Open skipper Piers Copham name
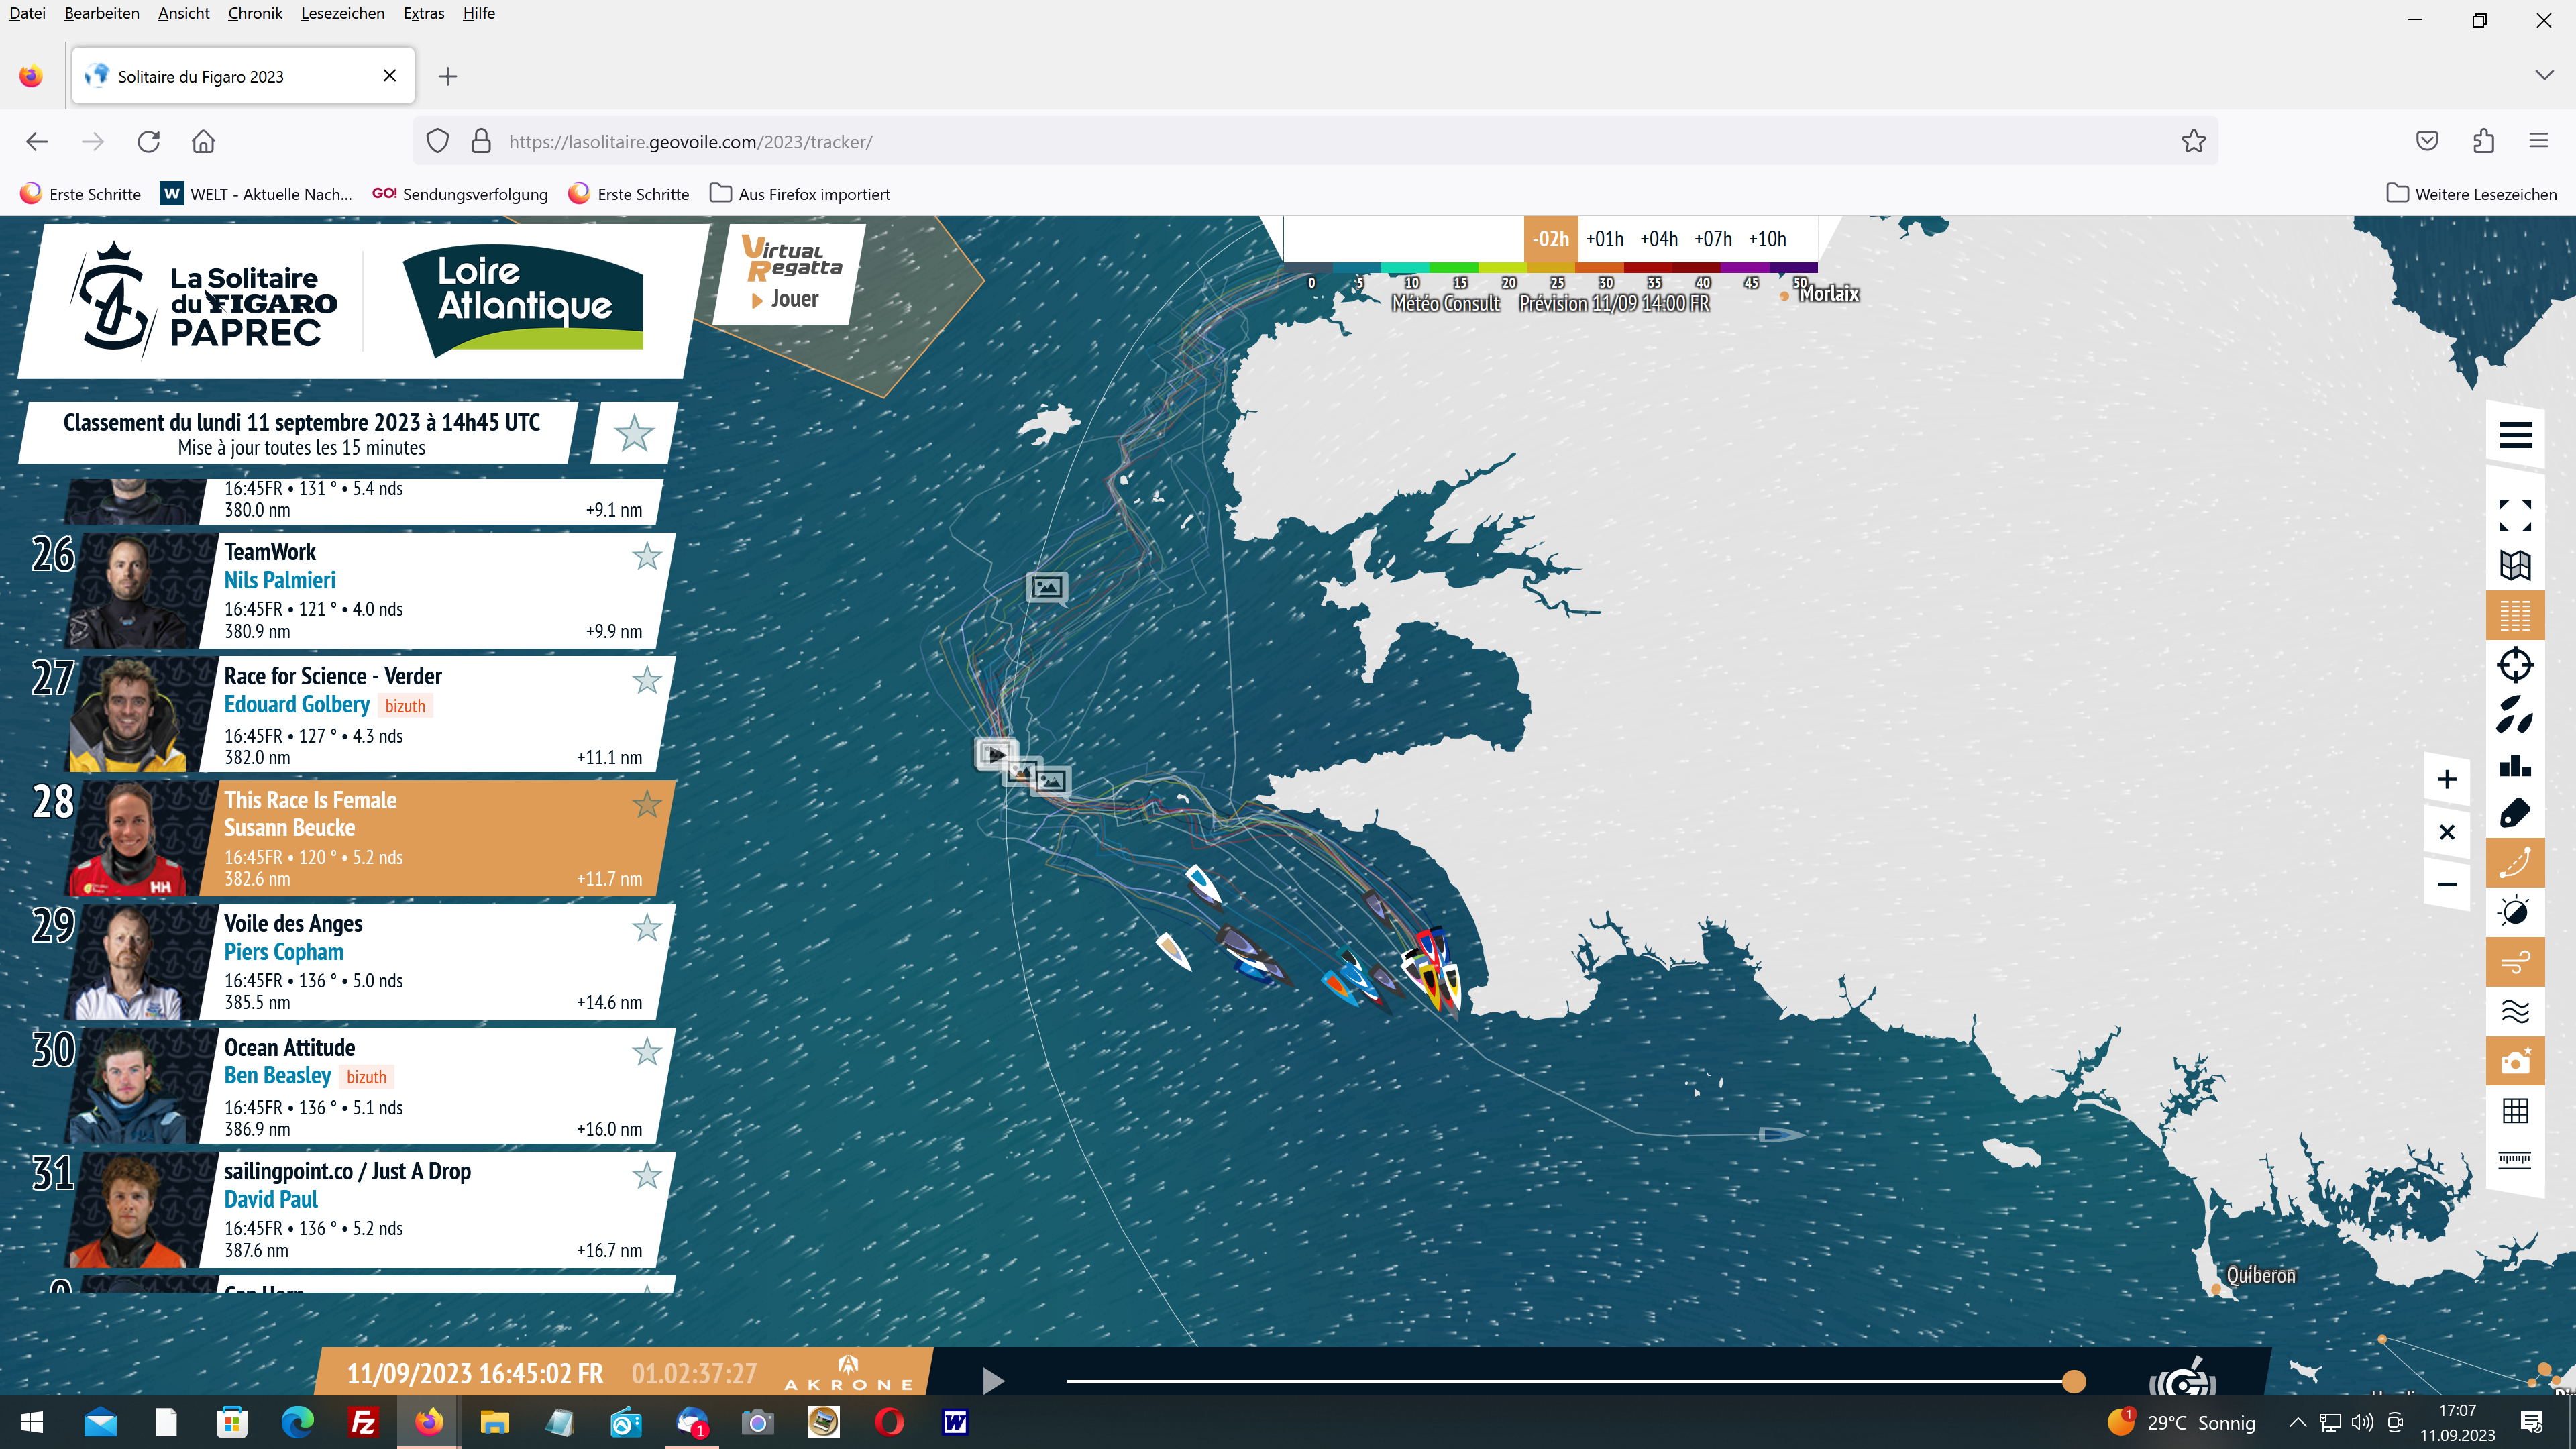 [x=284, y=953]
